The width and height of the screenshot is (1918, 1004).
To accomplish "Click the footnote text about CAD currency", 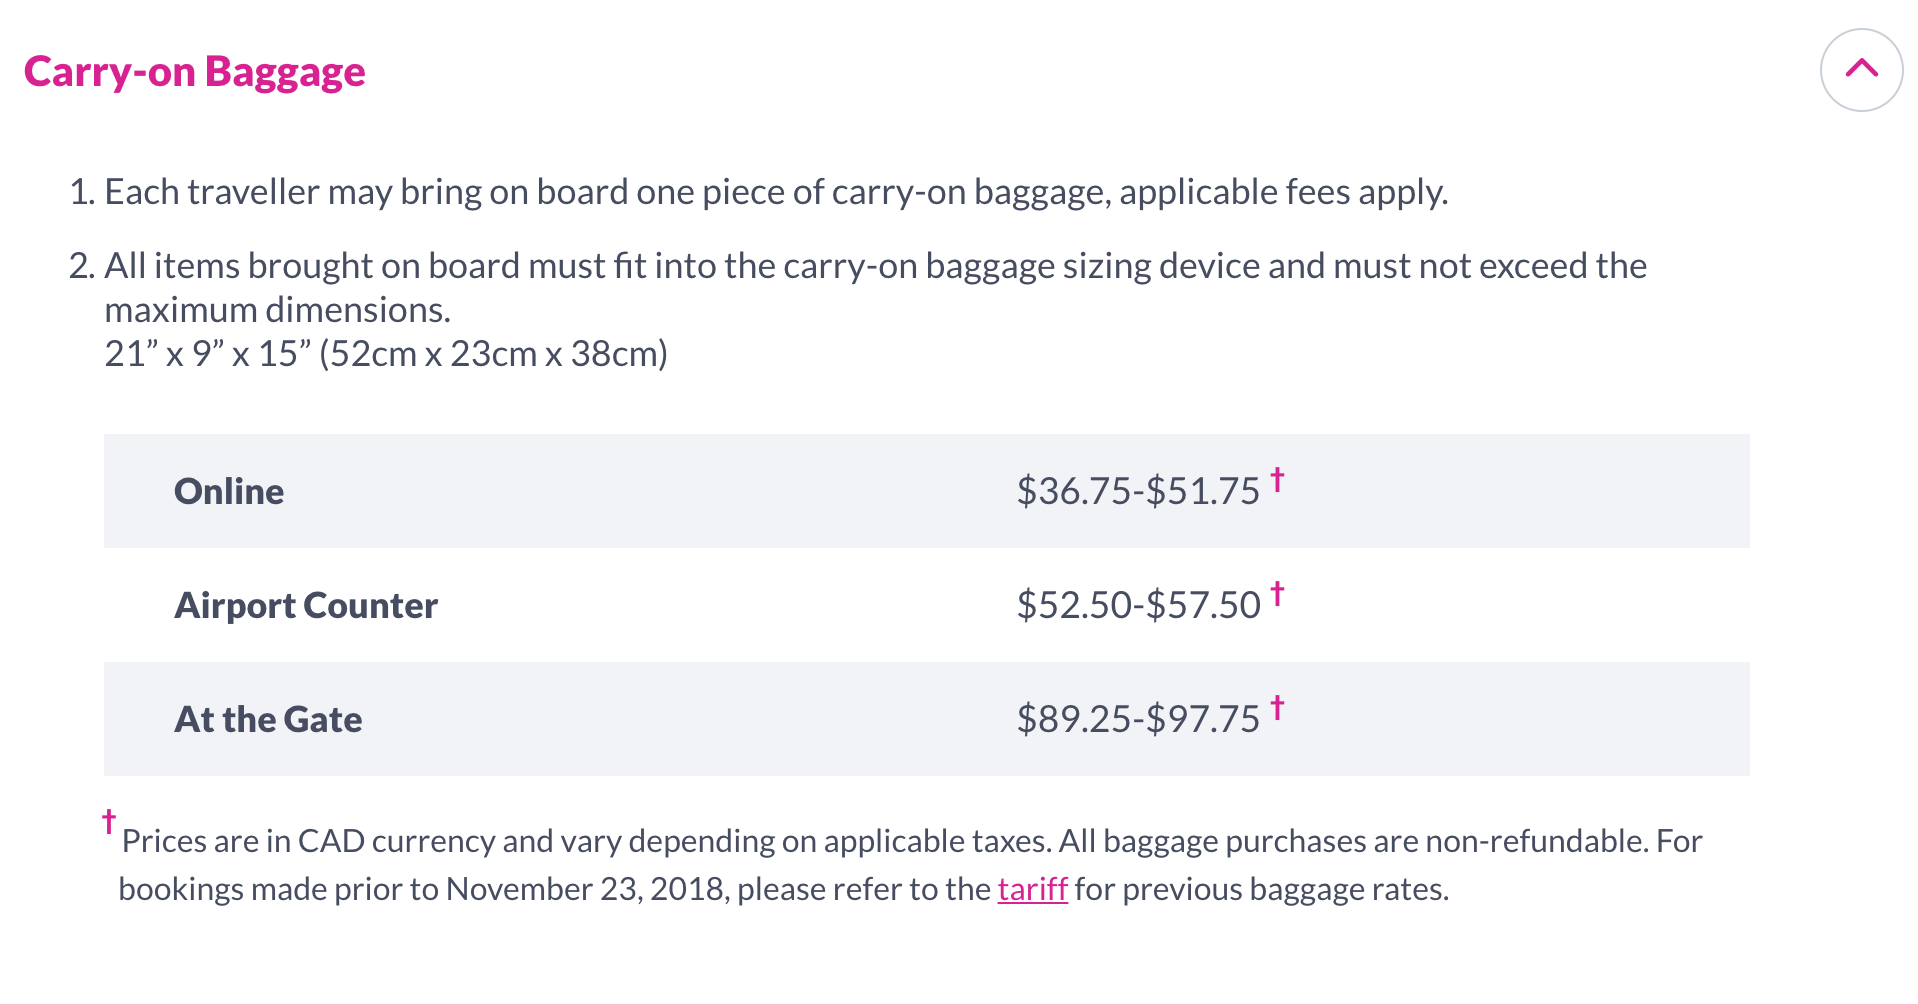I will [911, 841].
